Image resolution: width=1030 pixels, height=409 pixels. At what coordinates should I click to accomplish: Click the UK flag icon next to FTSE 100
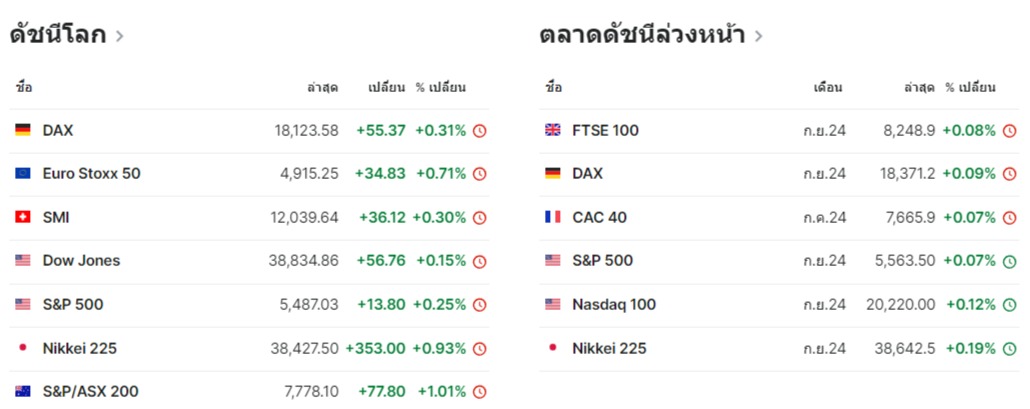click(552, 130)
